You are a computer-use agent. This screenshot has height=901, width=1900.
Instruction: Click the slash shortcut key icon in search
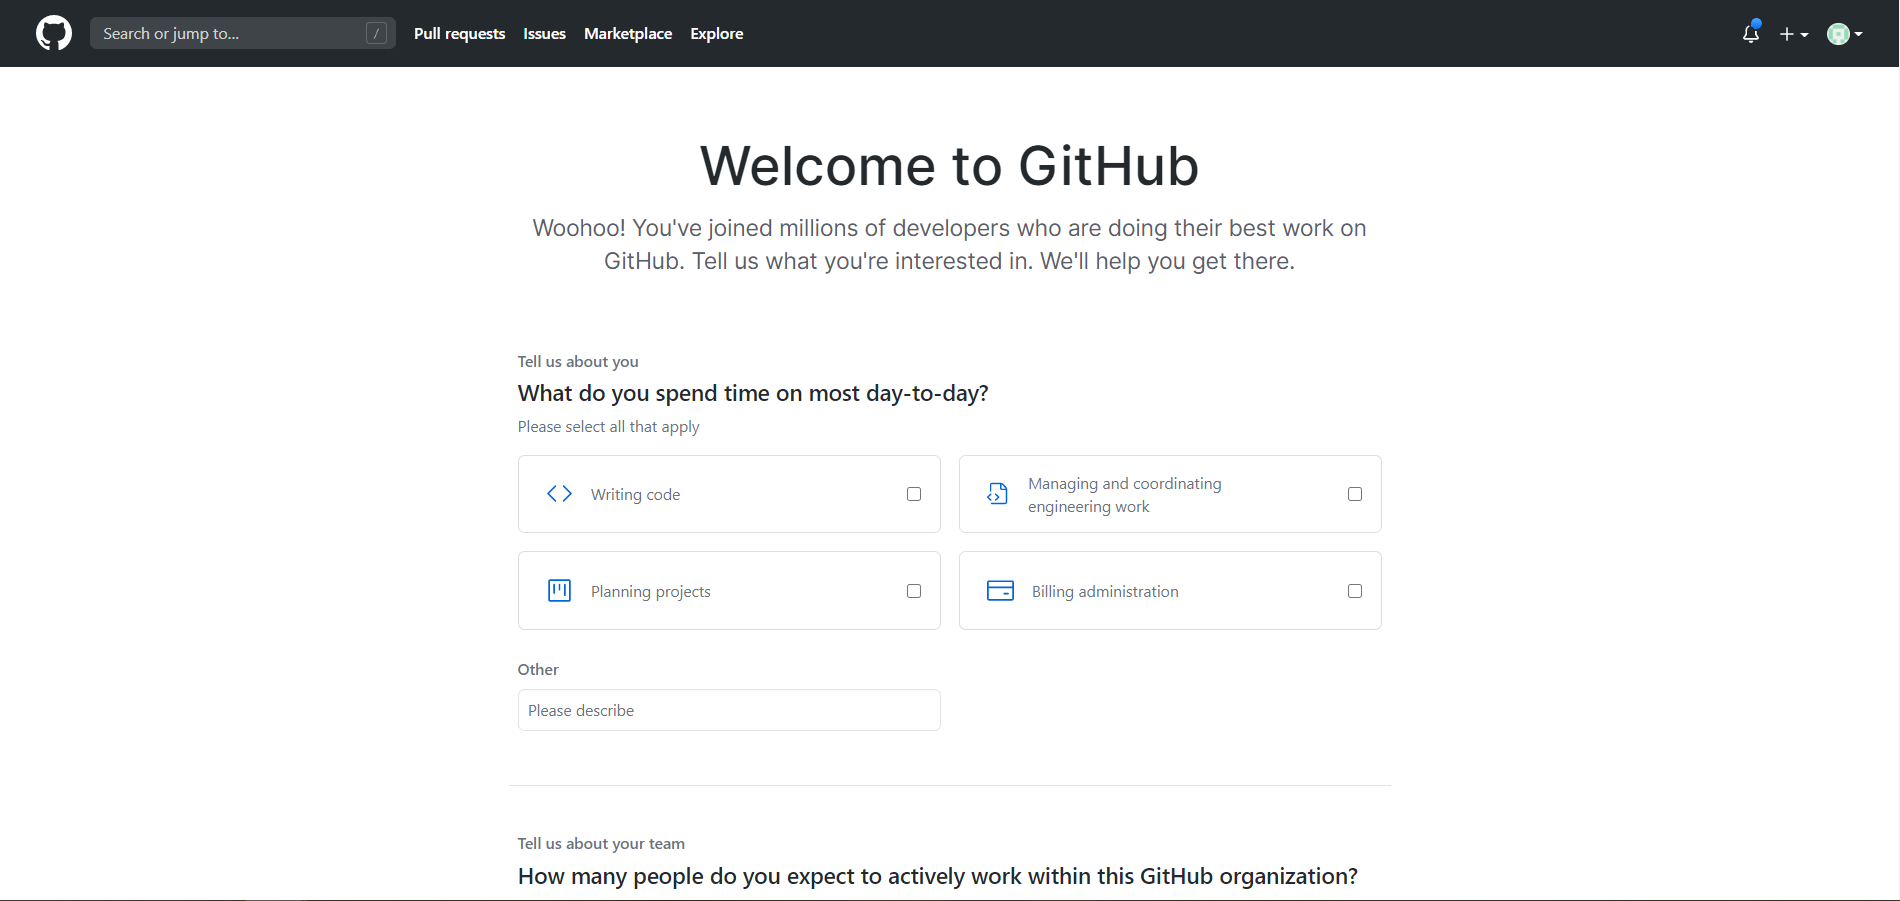point(376,33)
